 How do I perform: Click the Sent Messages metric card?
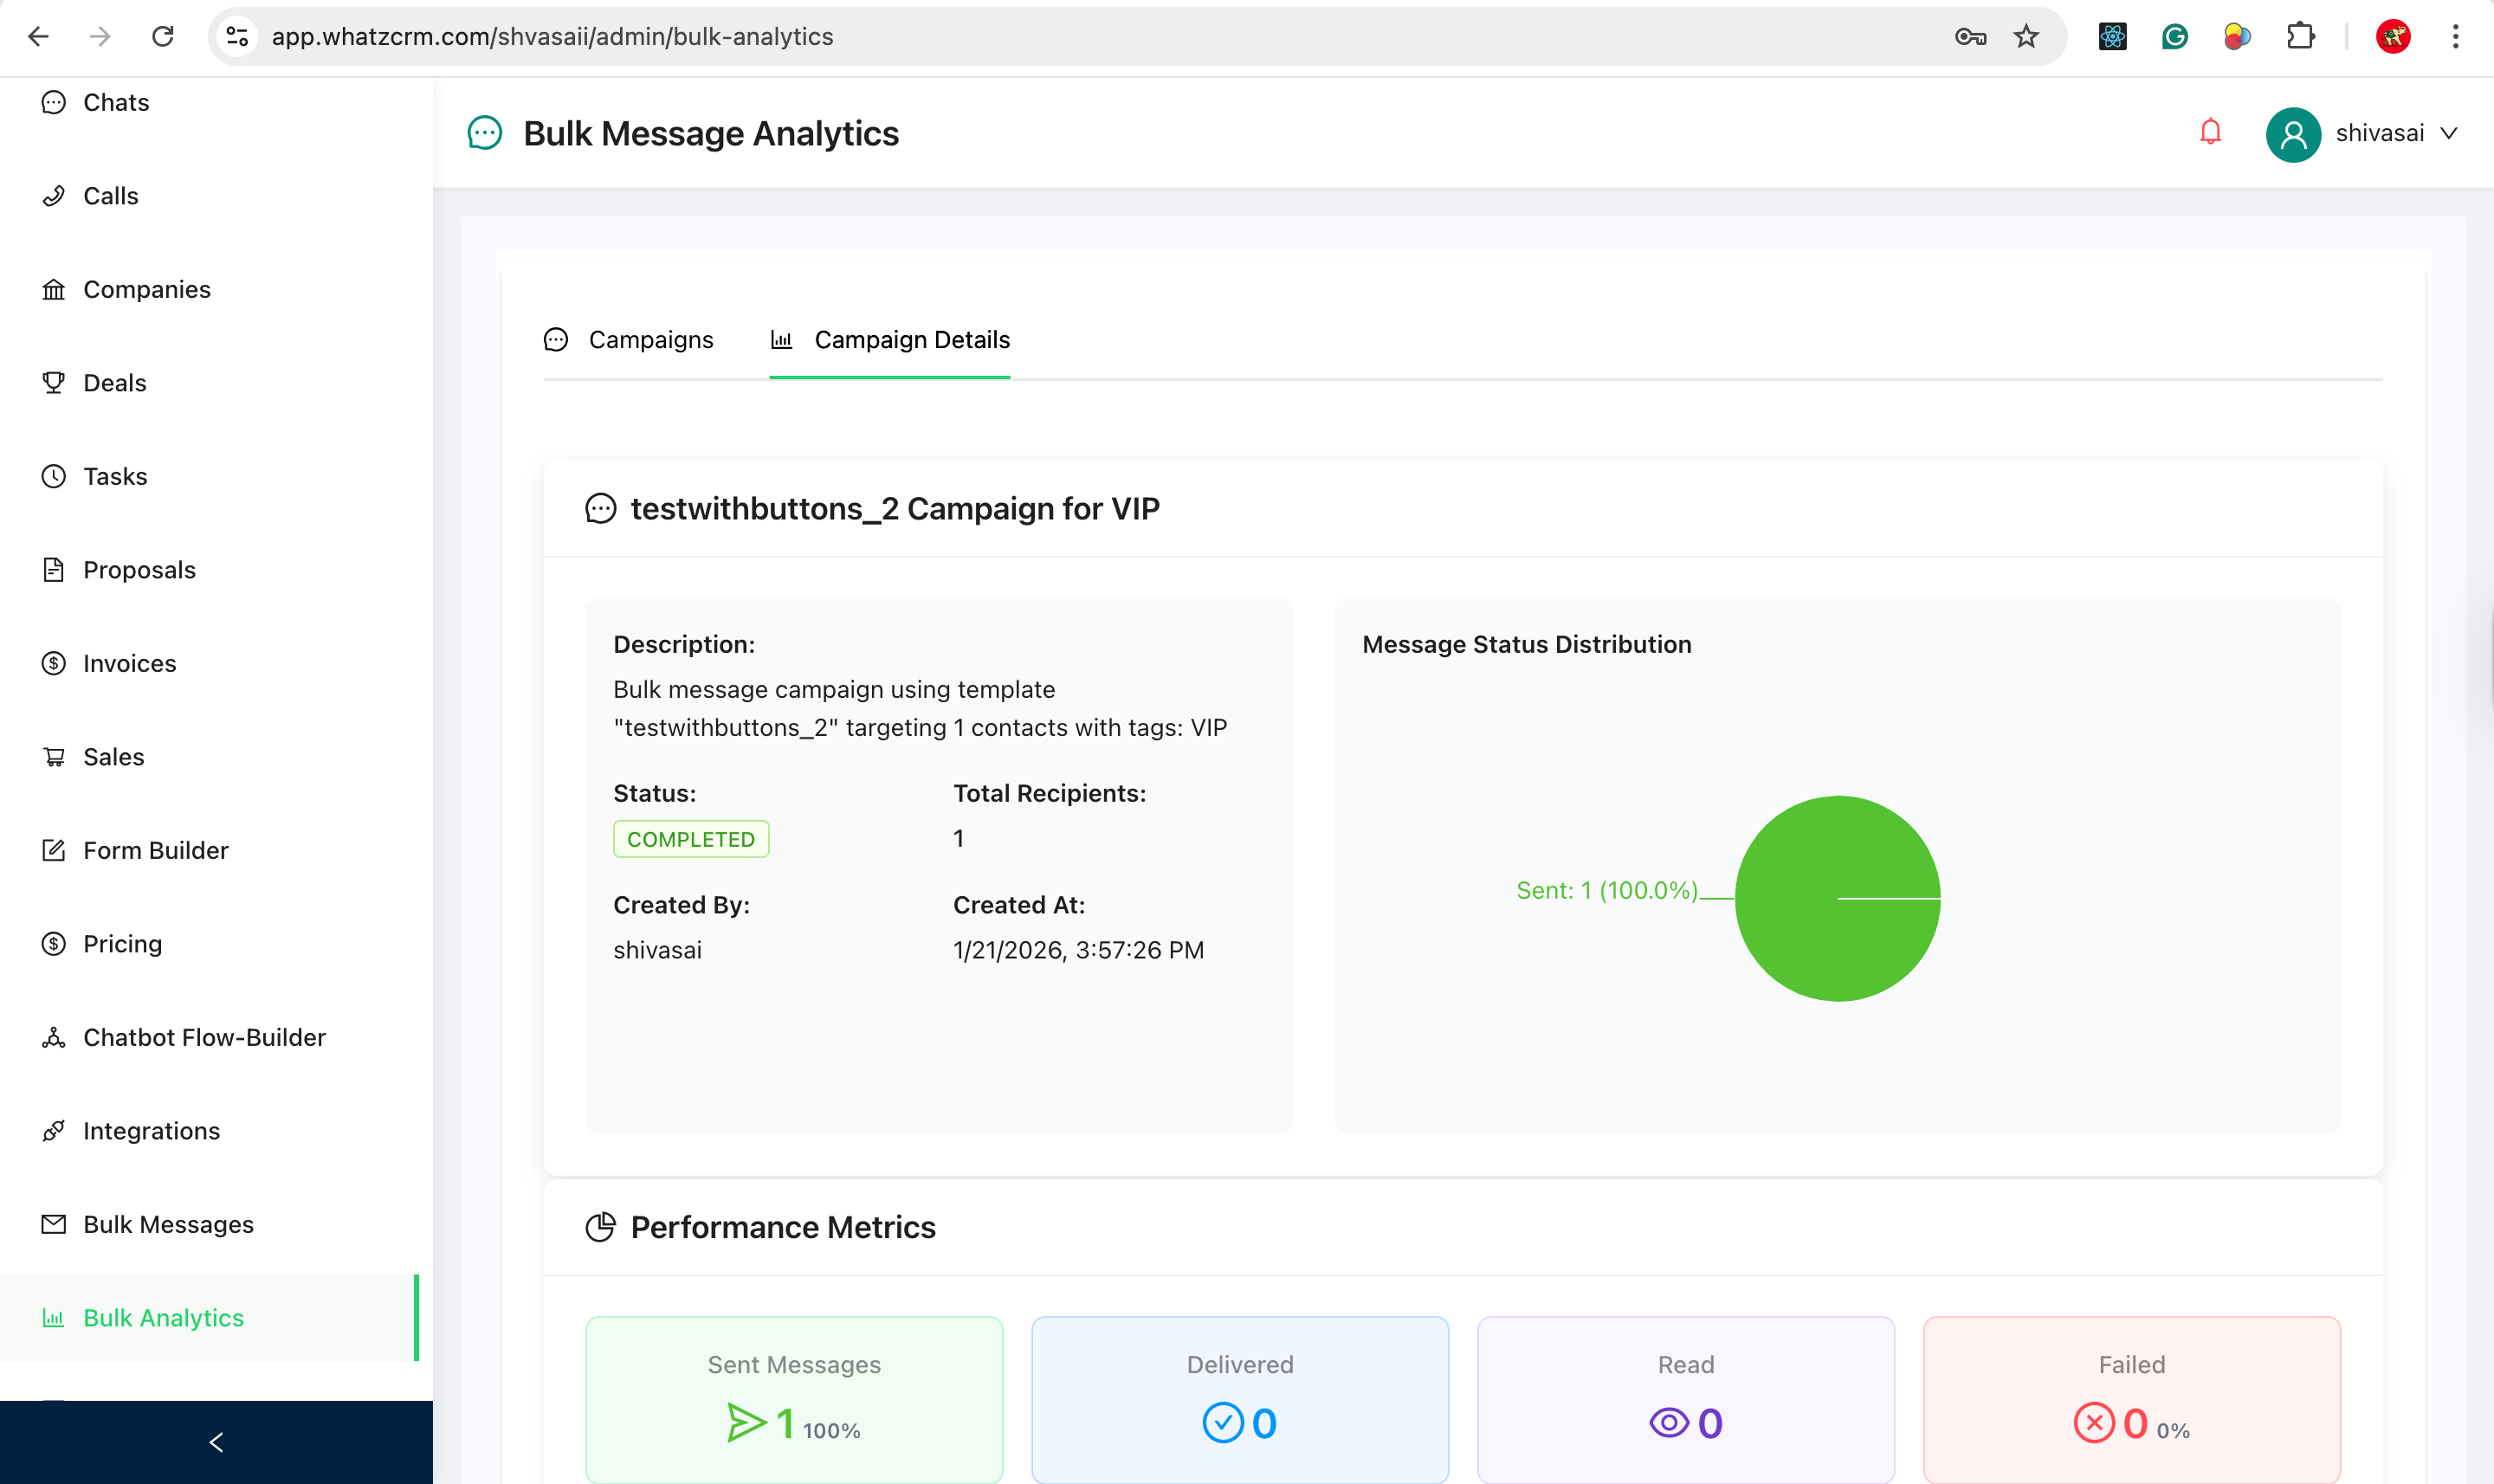(794, 1398)
